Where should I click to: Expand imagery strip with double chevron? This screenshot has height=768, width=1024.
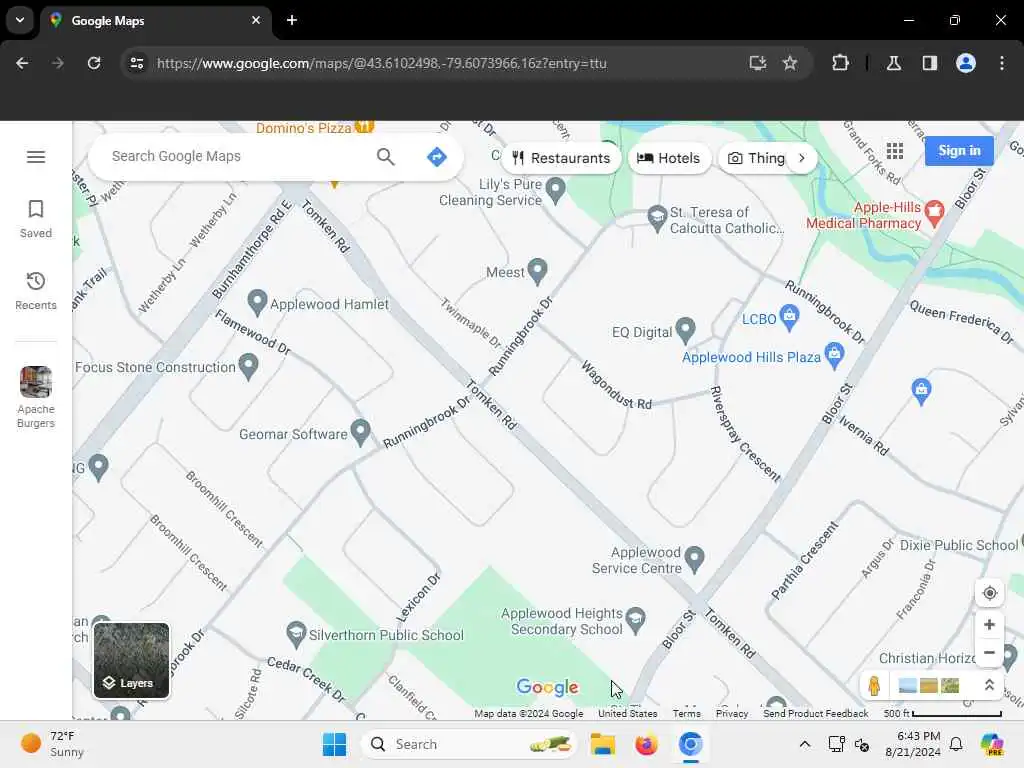click(x=989, y=685)
